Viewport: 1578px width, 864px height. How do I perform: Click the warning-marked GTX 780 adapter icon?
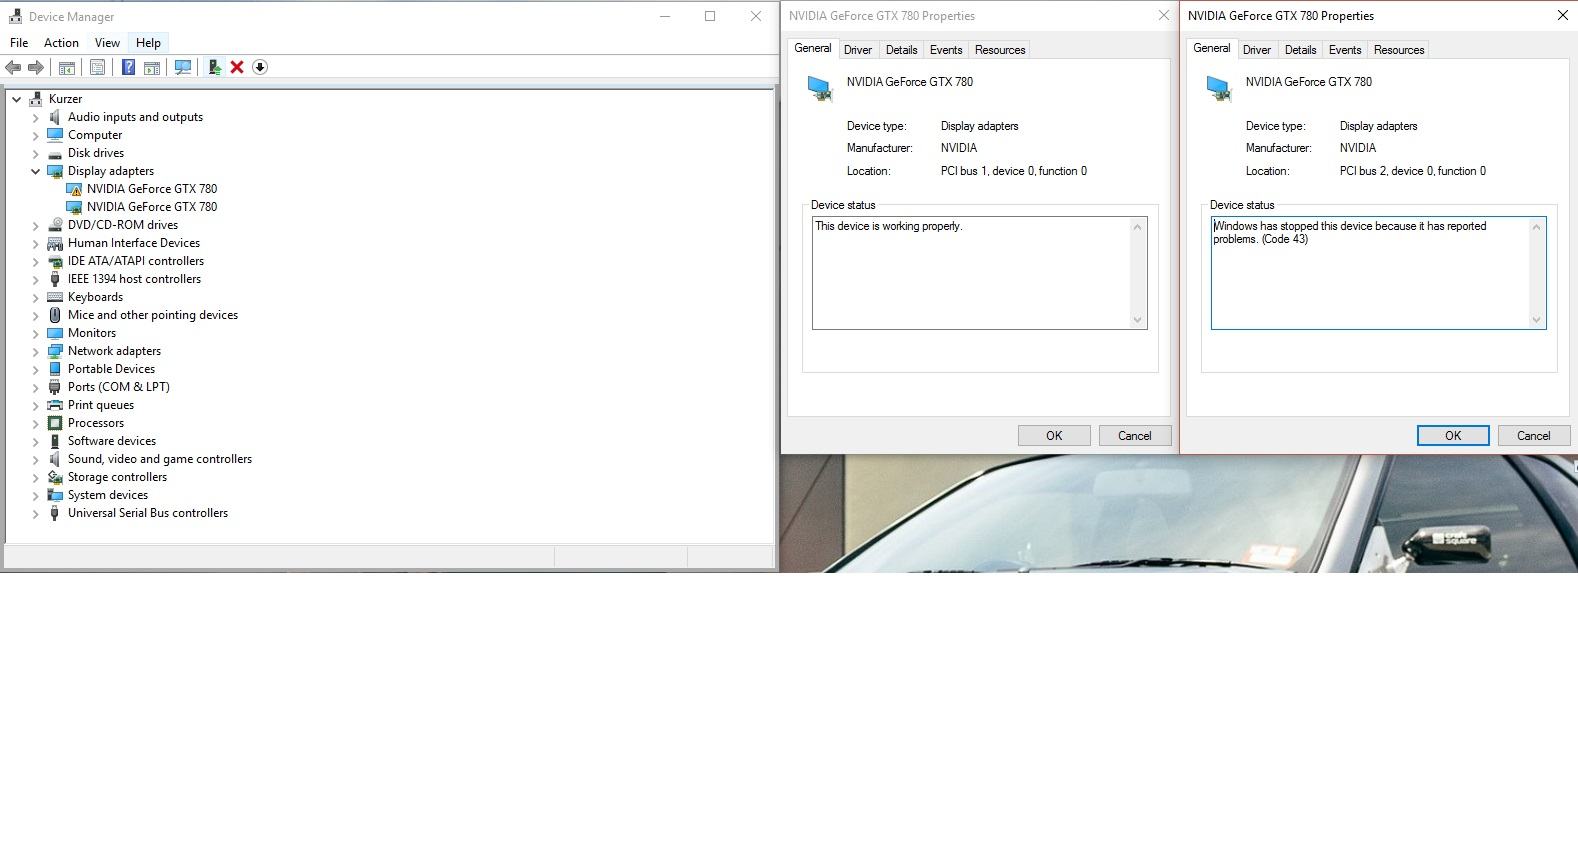point(74,189)
